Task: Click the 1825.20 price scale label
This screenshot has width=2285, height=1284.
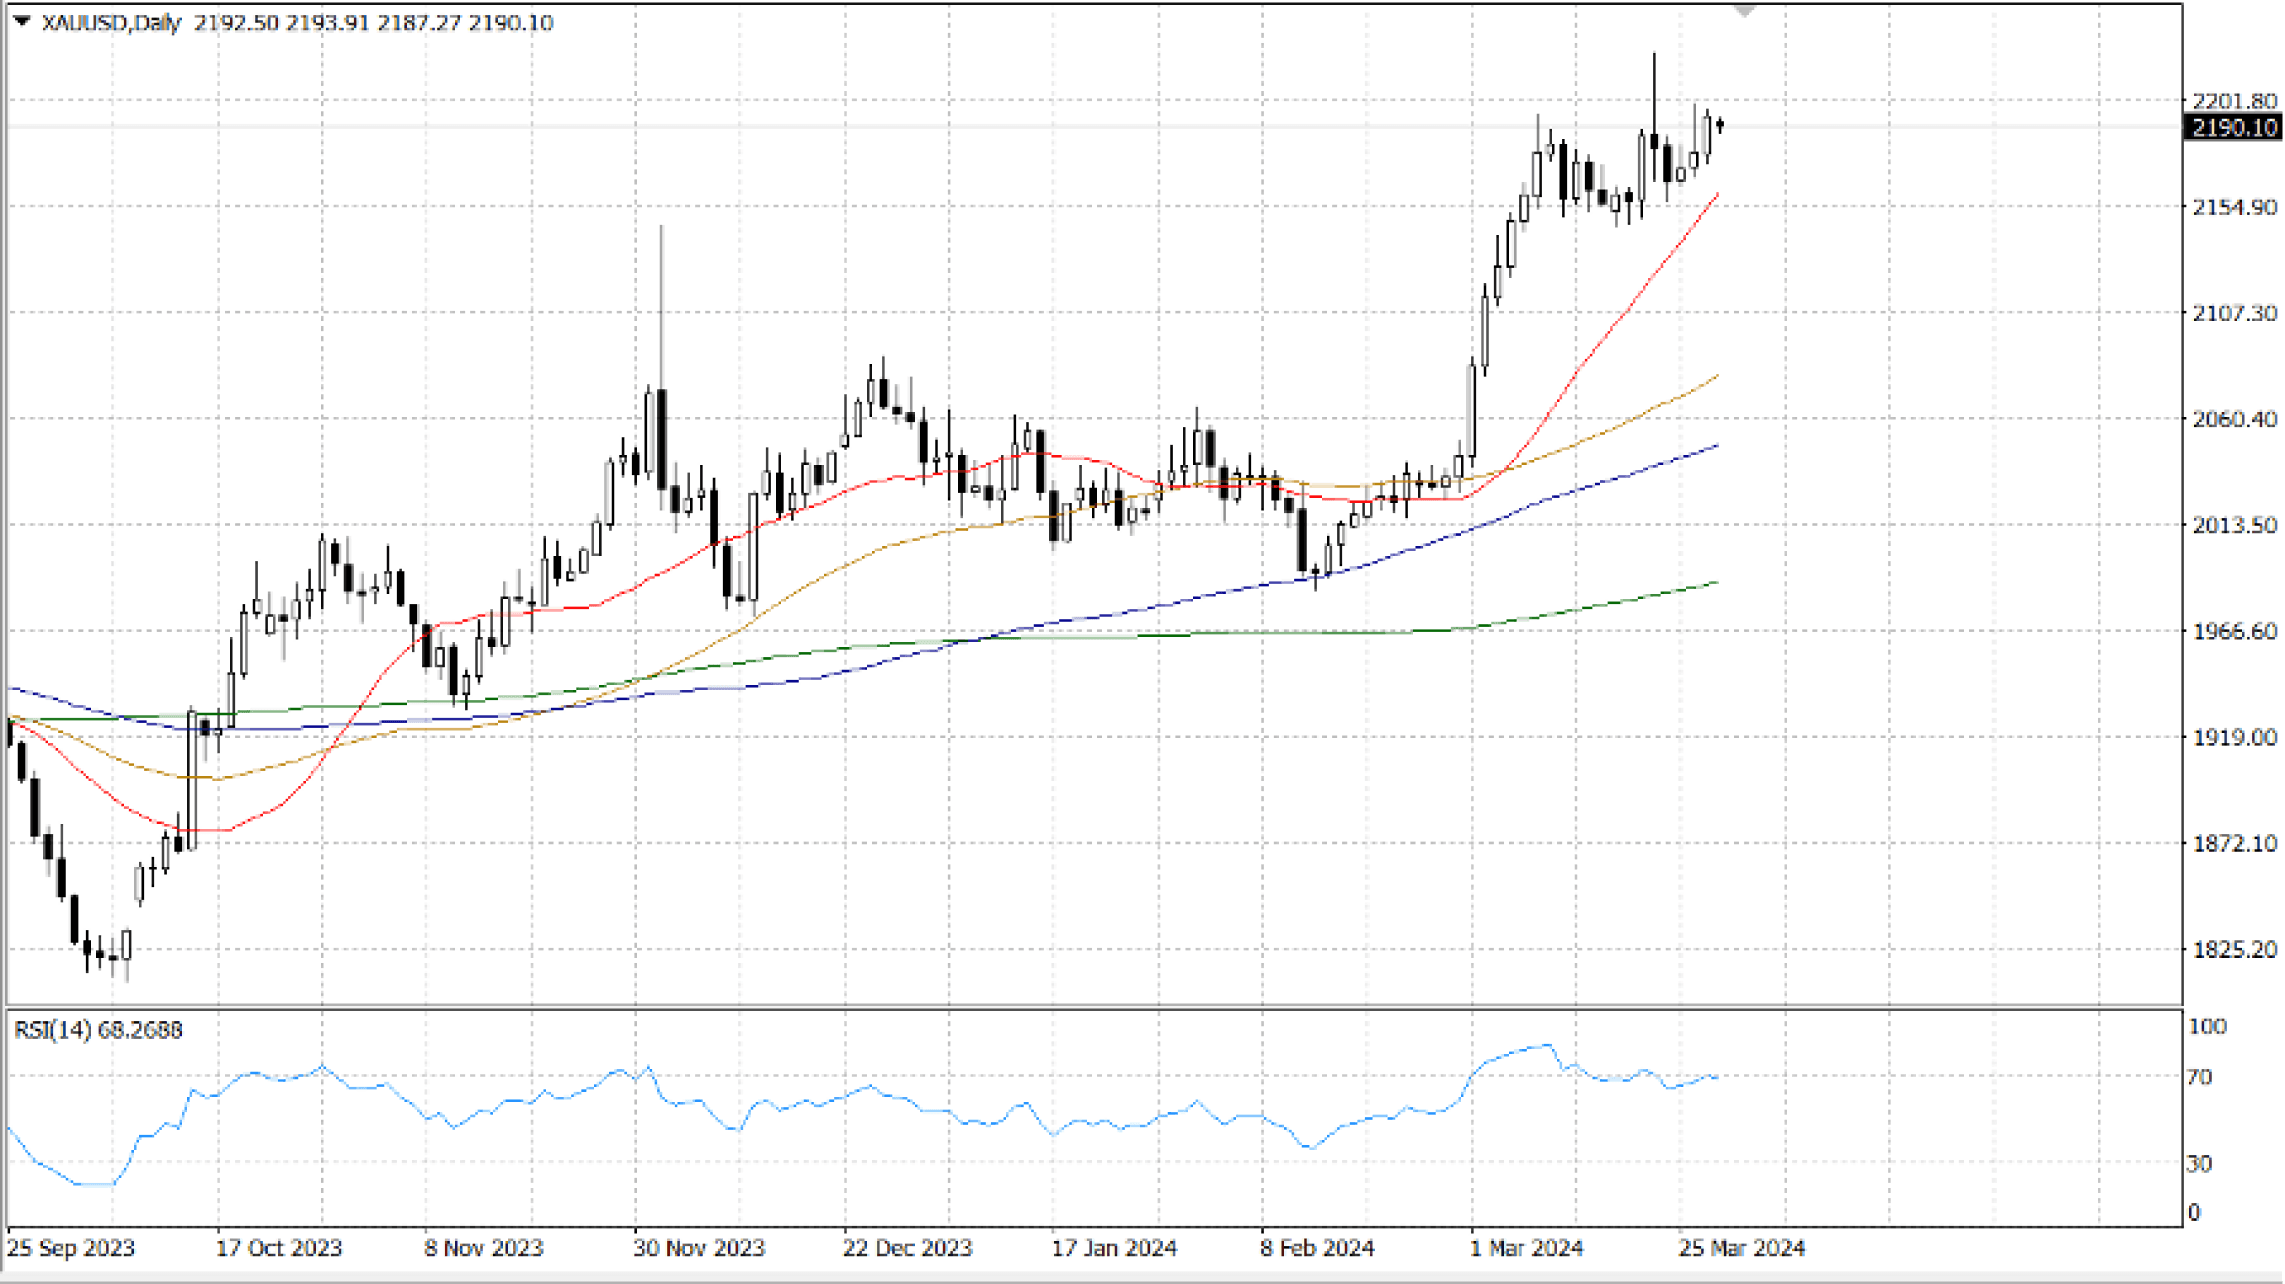Action: tap(2234, 949)
